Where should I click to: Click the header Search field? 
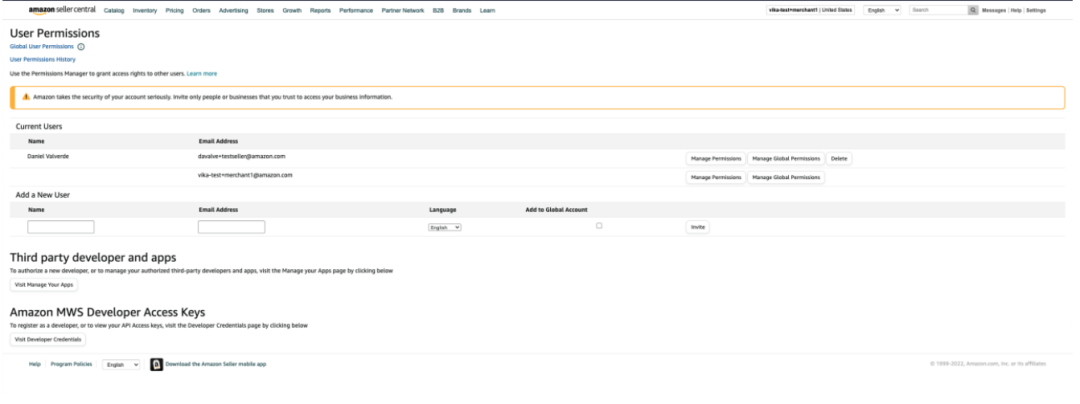click(938, 10)
